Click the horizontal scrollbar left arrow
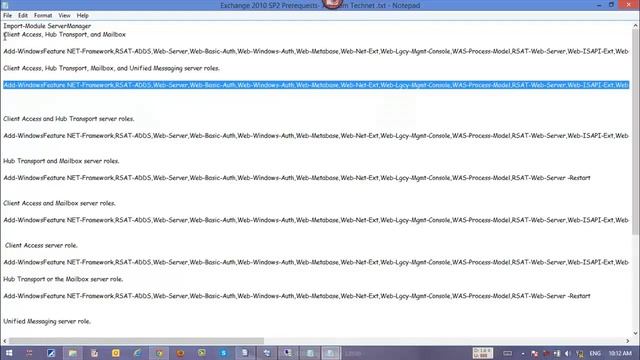 pyautogui.click(x=4, y=341)
